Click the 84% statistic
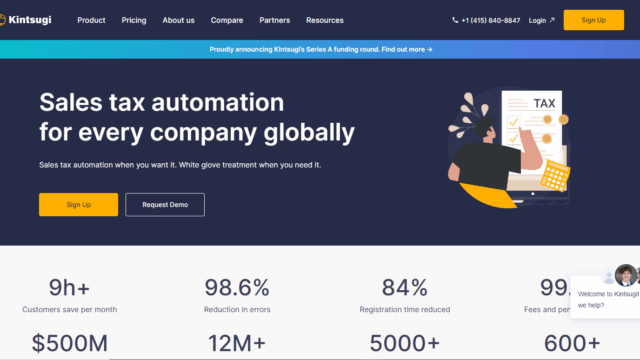 tap(404, 287)
